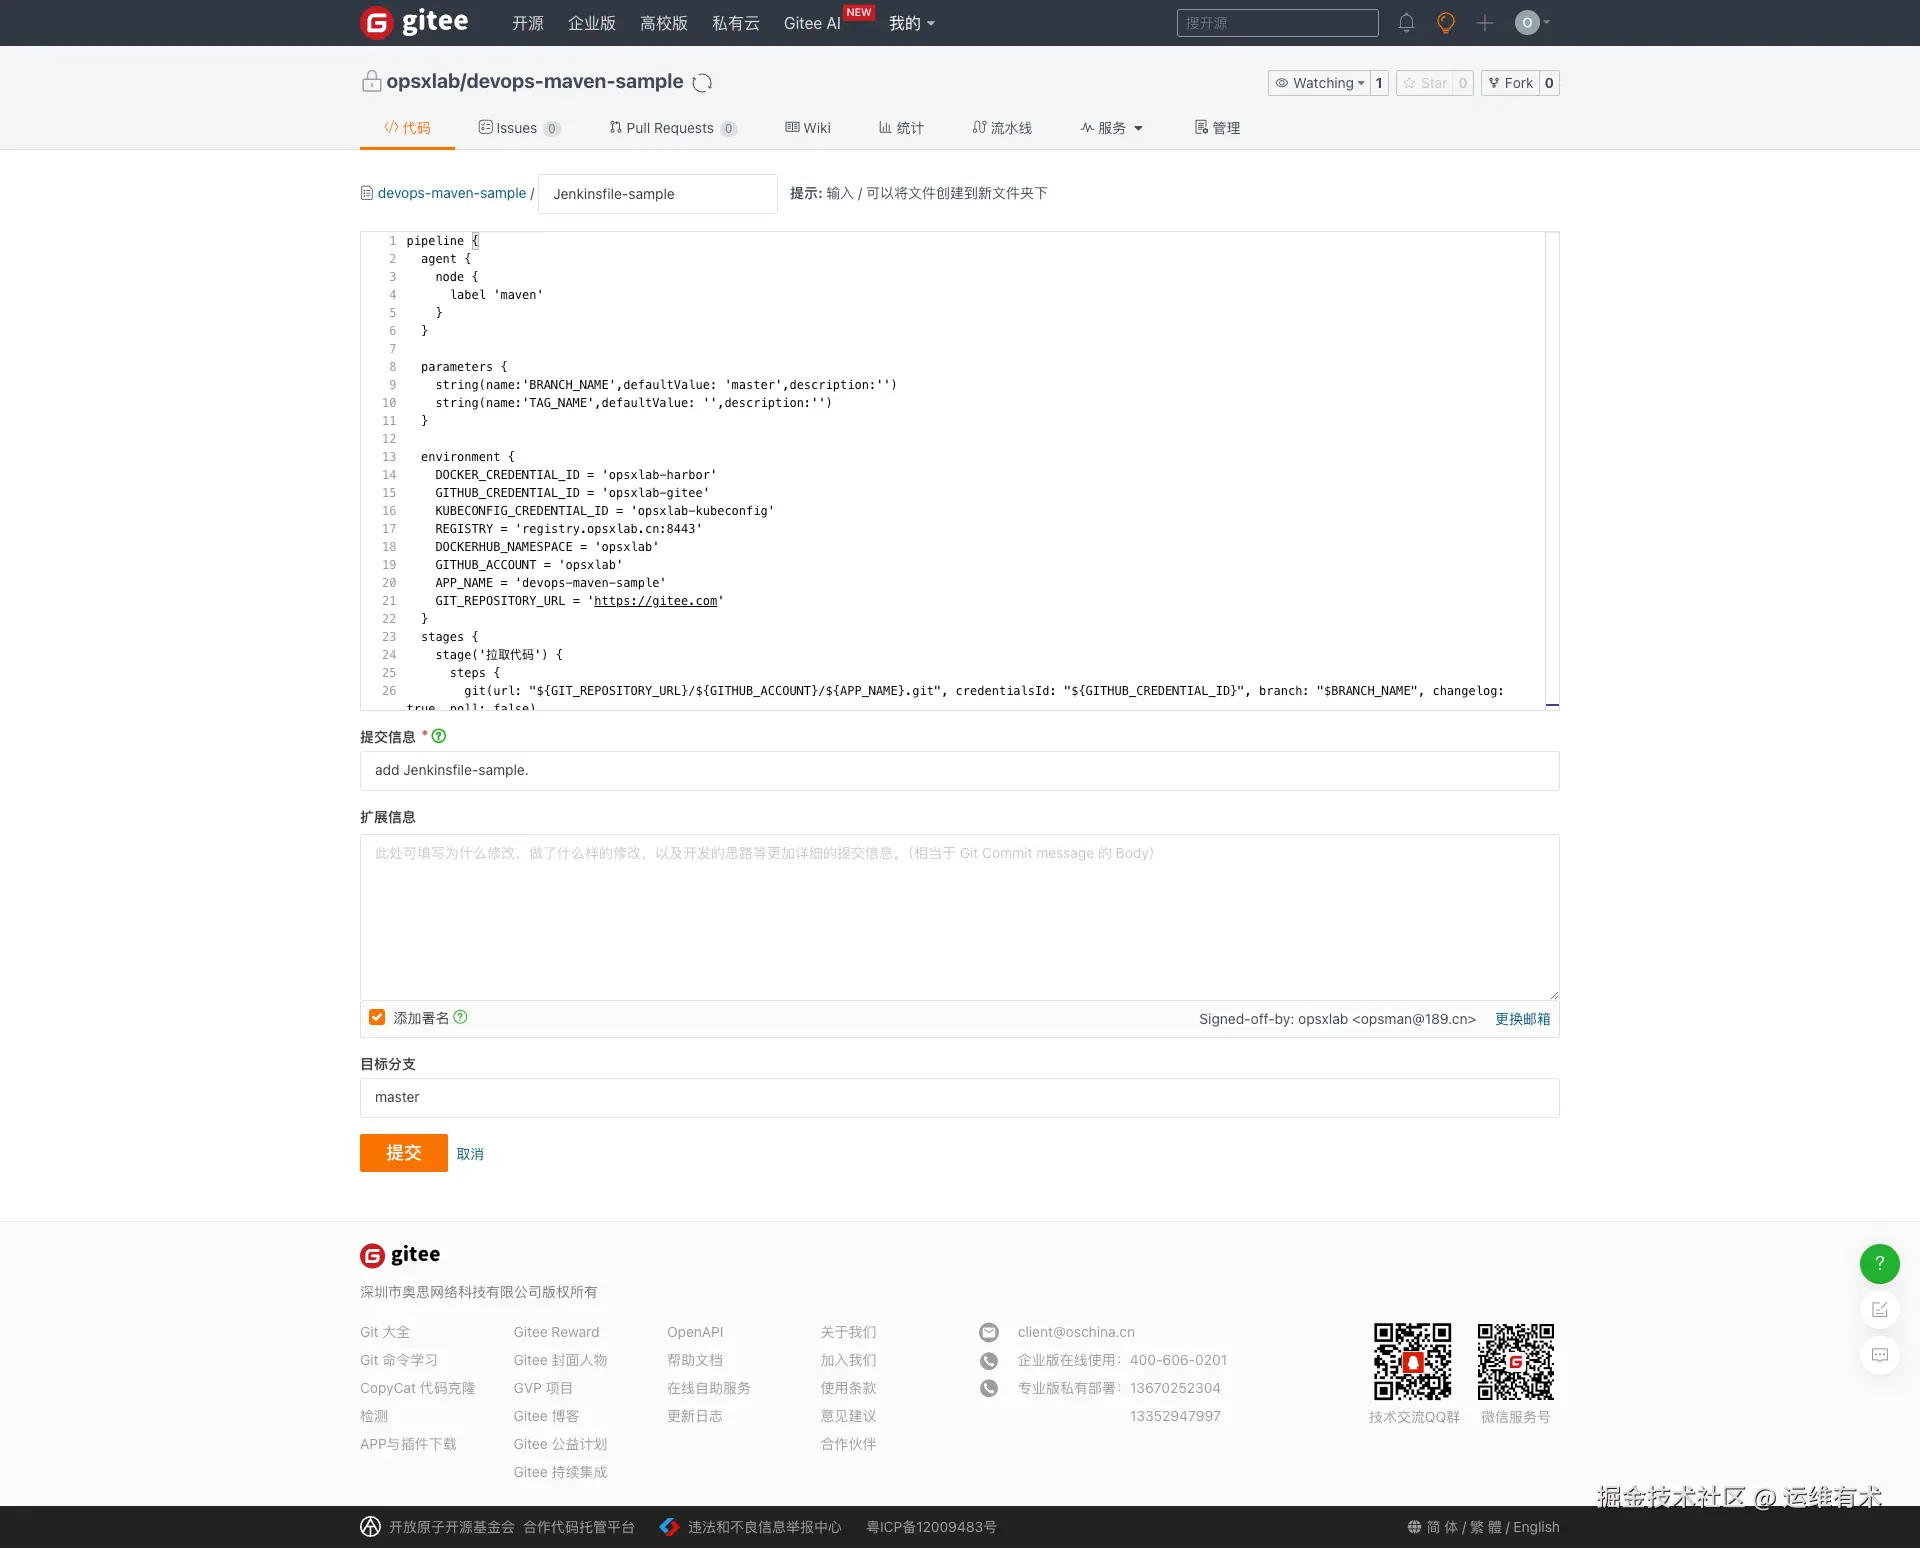Viewport: 1920px width, 1549px height.
Task: Expand the 服务 dropdown in the tab bar
Action: 1111,127
